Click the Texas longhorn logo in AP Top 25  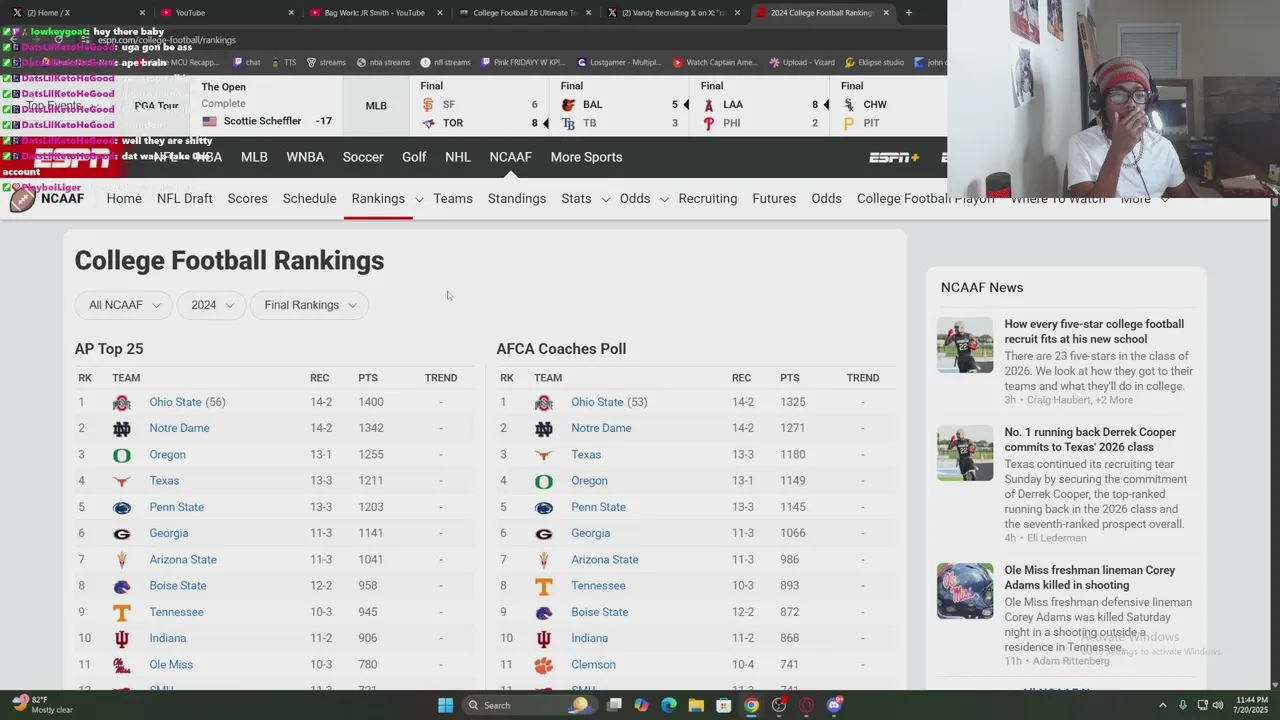coord(122,481)
